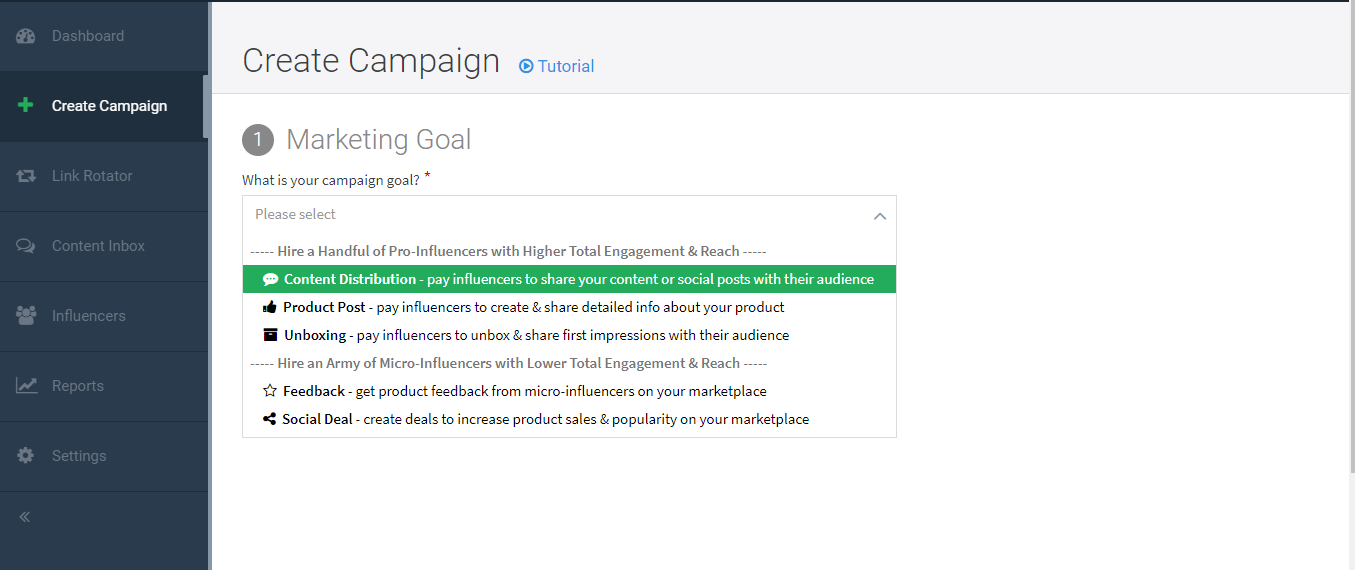Go to the Link Rotator page
1355x570 pixels.
92,176
